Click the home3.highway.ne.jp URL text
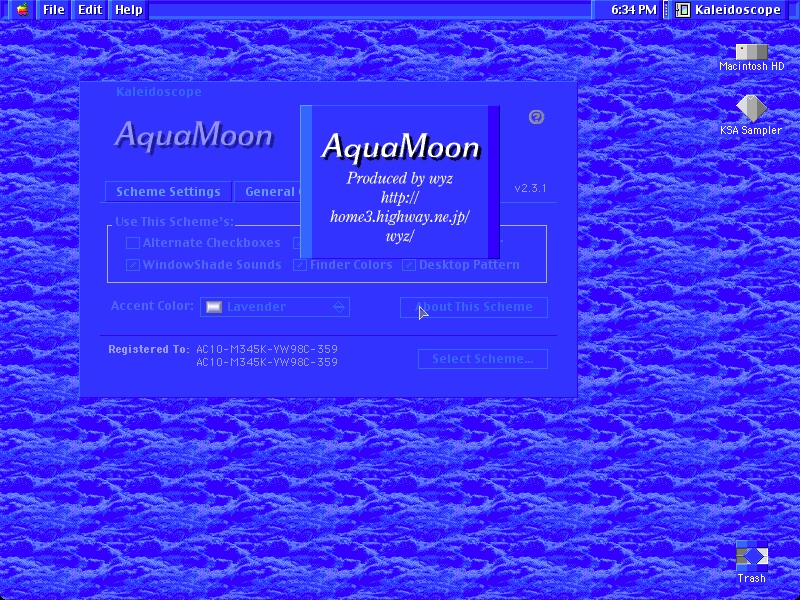The image size is (800, 600). (x=399, y=217)
